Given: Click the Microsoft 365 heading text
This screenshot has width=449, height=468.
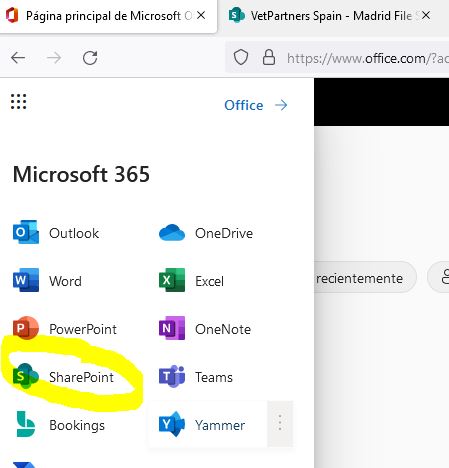Looking at the screenshot, I should tap(81, 174).
